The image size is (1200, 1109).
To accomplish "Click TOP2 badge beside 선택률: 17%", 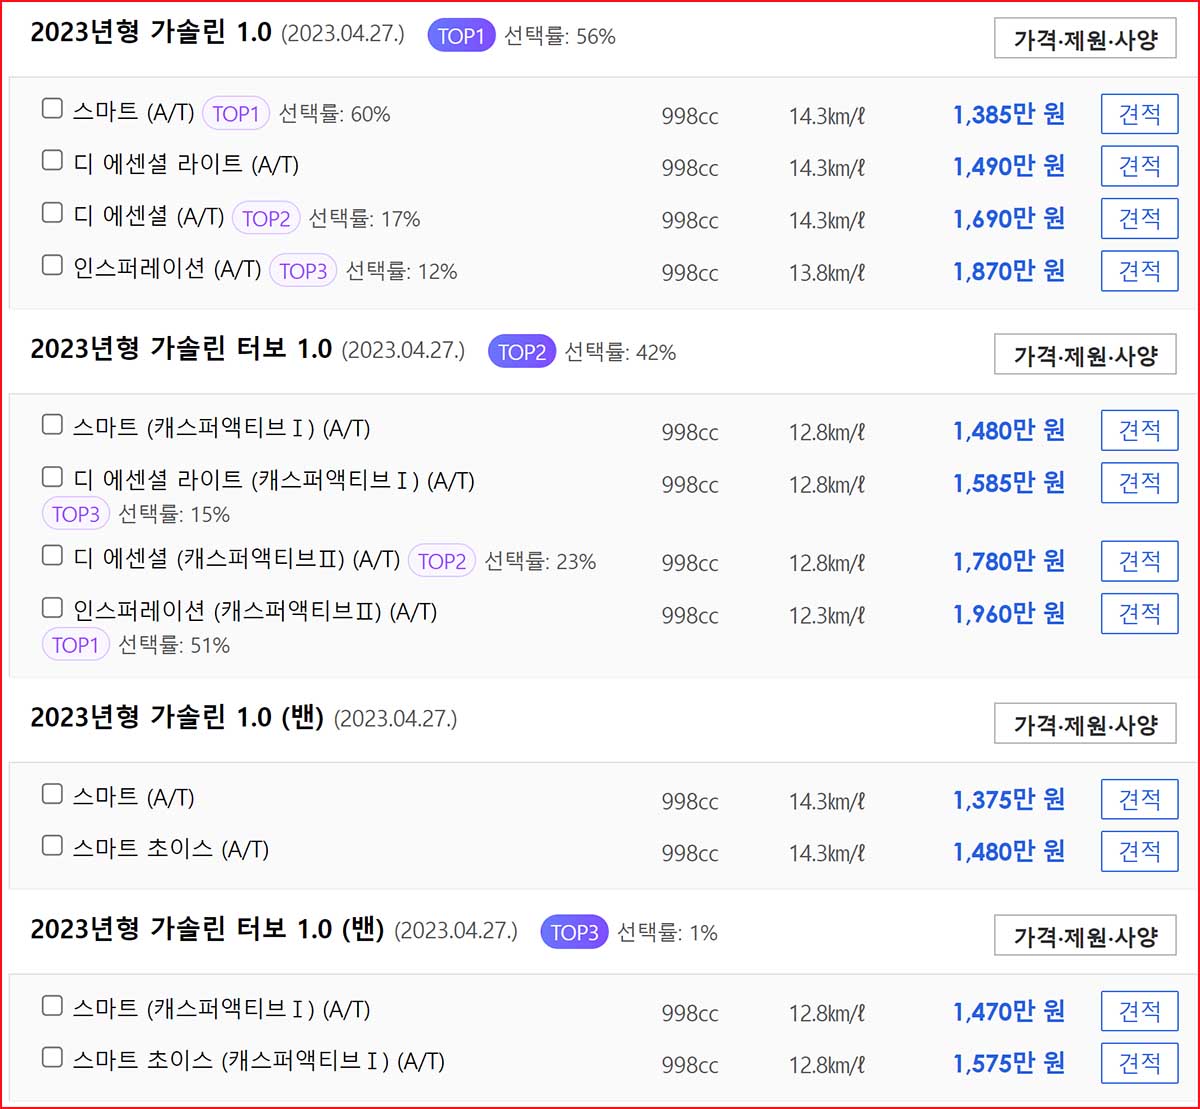I will tap(266, 218).
